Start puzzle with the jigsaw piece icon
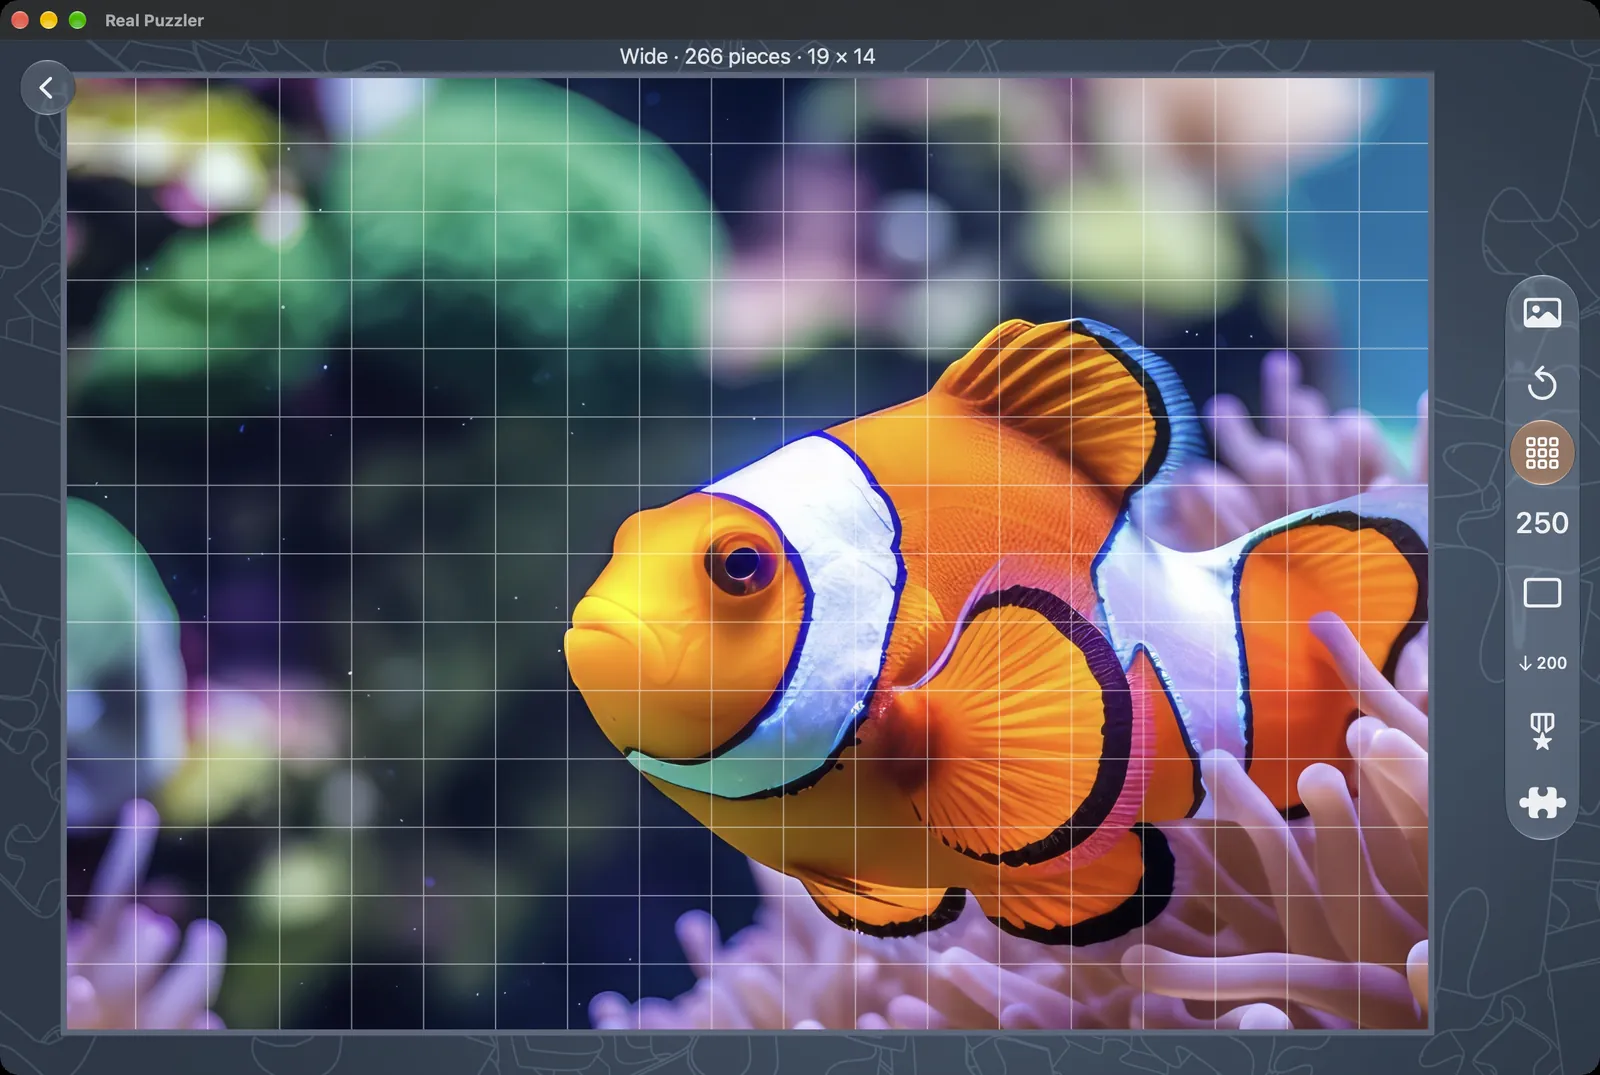Screen dimensions: 1600x1075 (1542, 802)
